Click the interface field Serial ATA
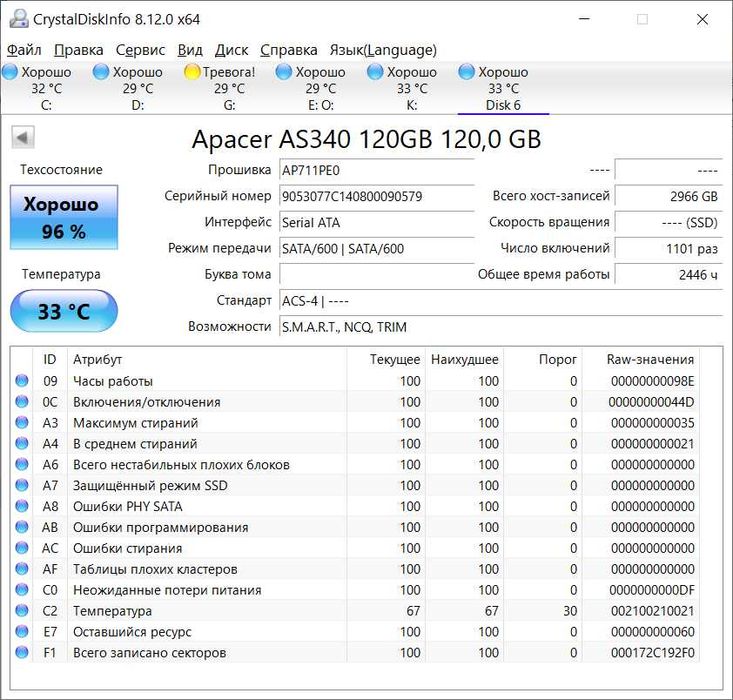733x700 pixels. [x=377, y=223]
